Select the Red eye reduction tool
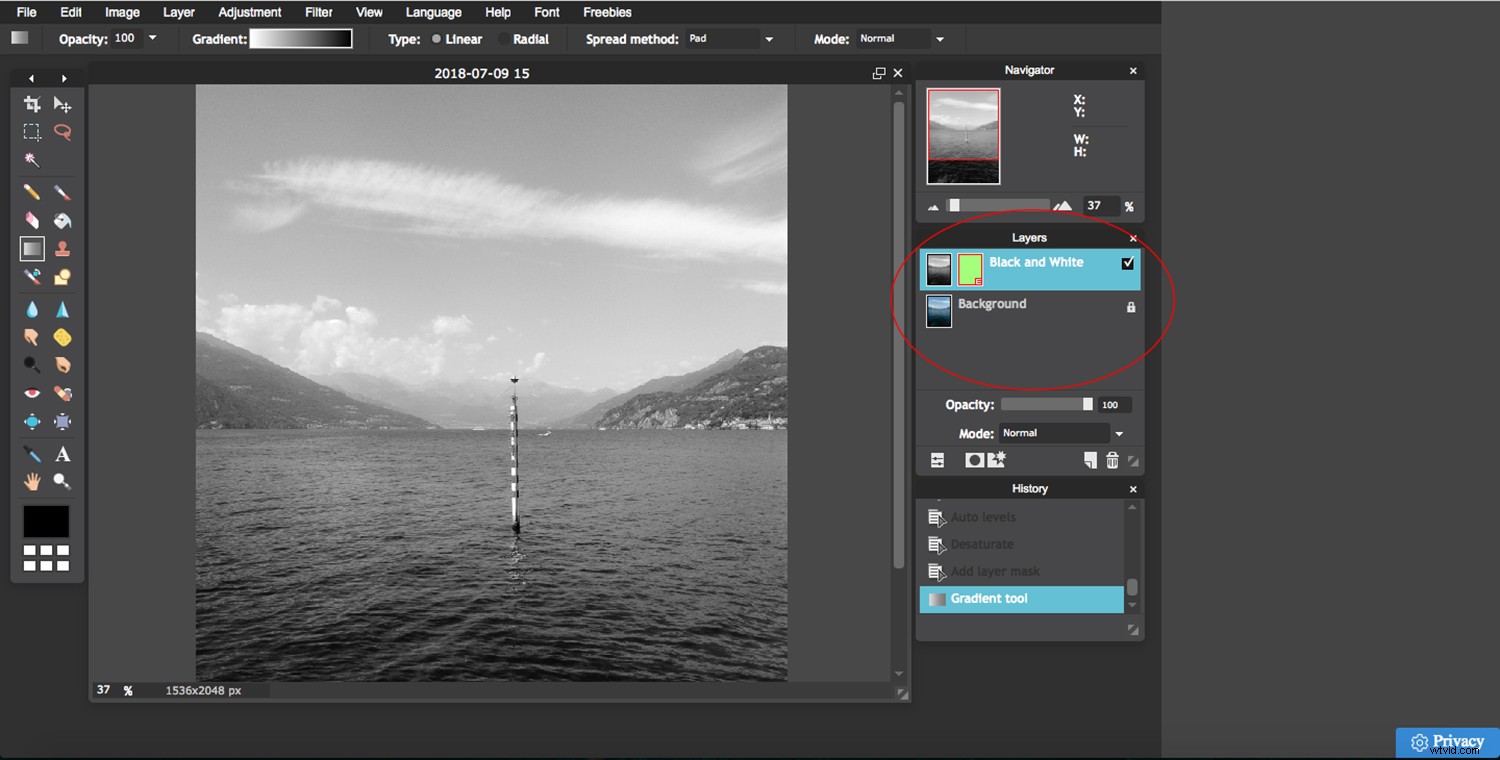This screenshot has height=760, width=1500. click(32, 393)
